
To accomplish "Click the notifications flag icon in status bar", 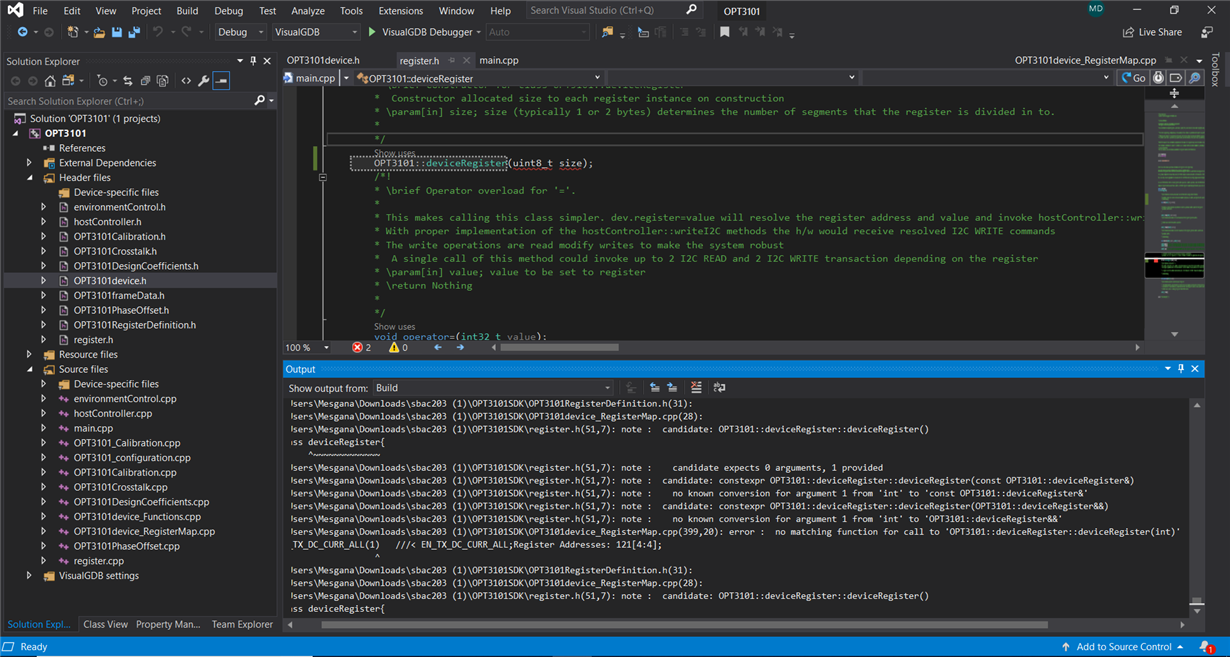I will [1207, 647].
